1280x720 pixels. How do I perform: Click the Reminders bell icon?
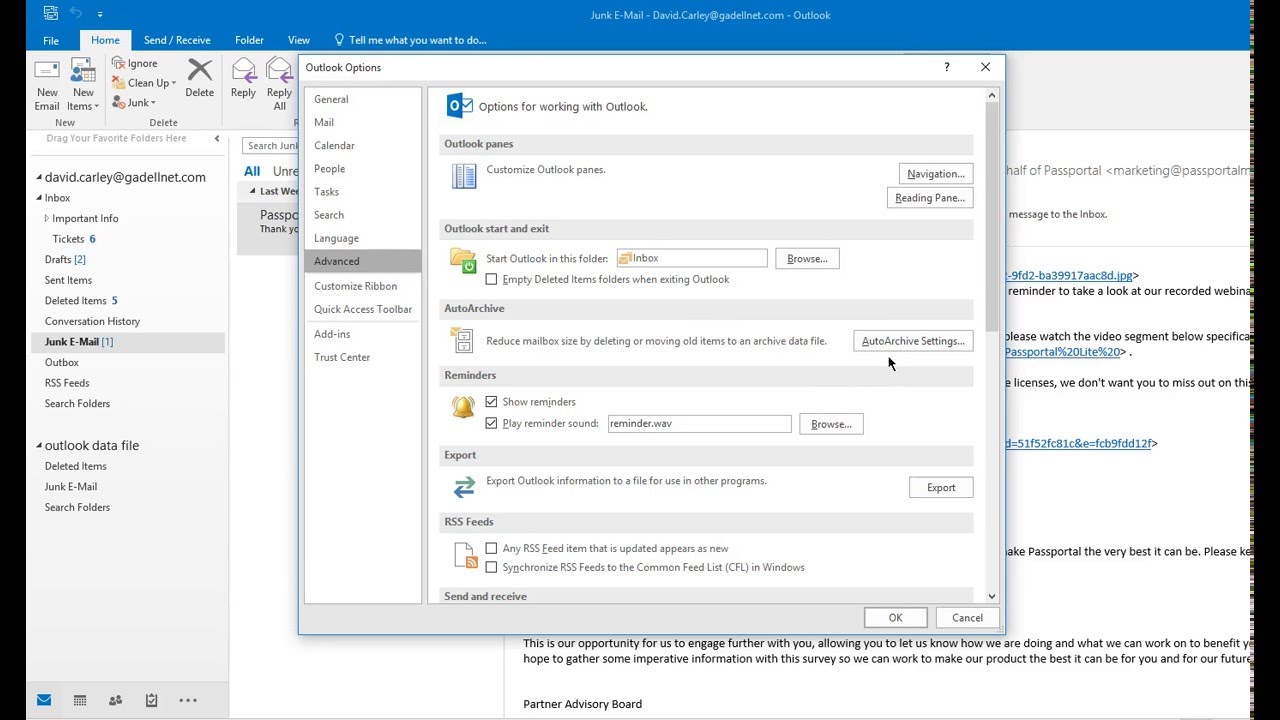click(463, 406)
